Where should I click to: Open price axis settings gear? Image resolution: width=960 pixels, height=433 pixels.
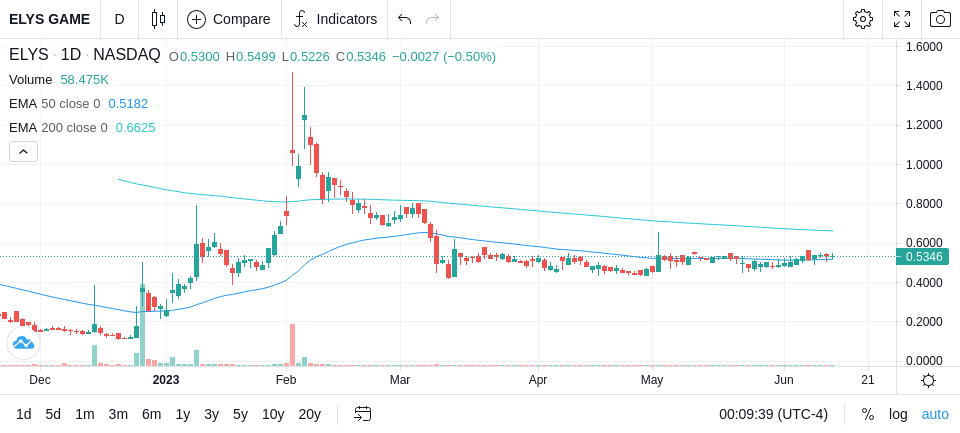point(928,380)
